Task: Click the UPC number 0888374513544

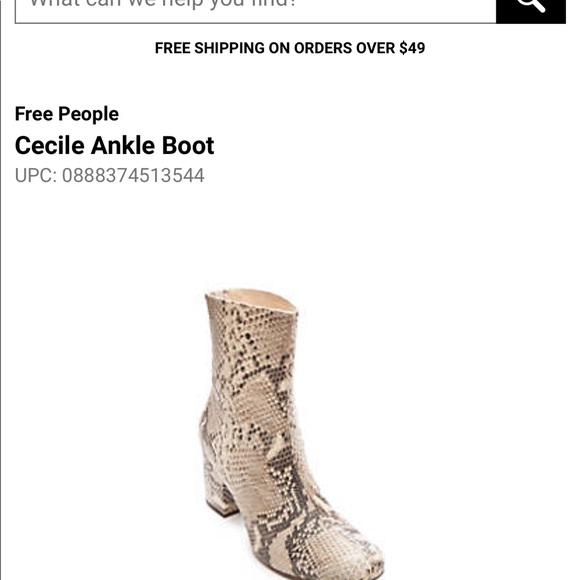Action: [x=133, y=175]
